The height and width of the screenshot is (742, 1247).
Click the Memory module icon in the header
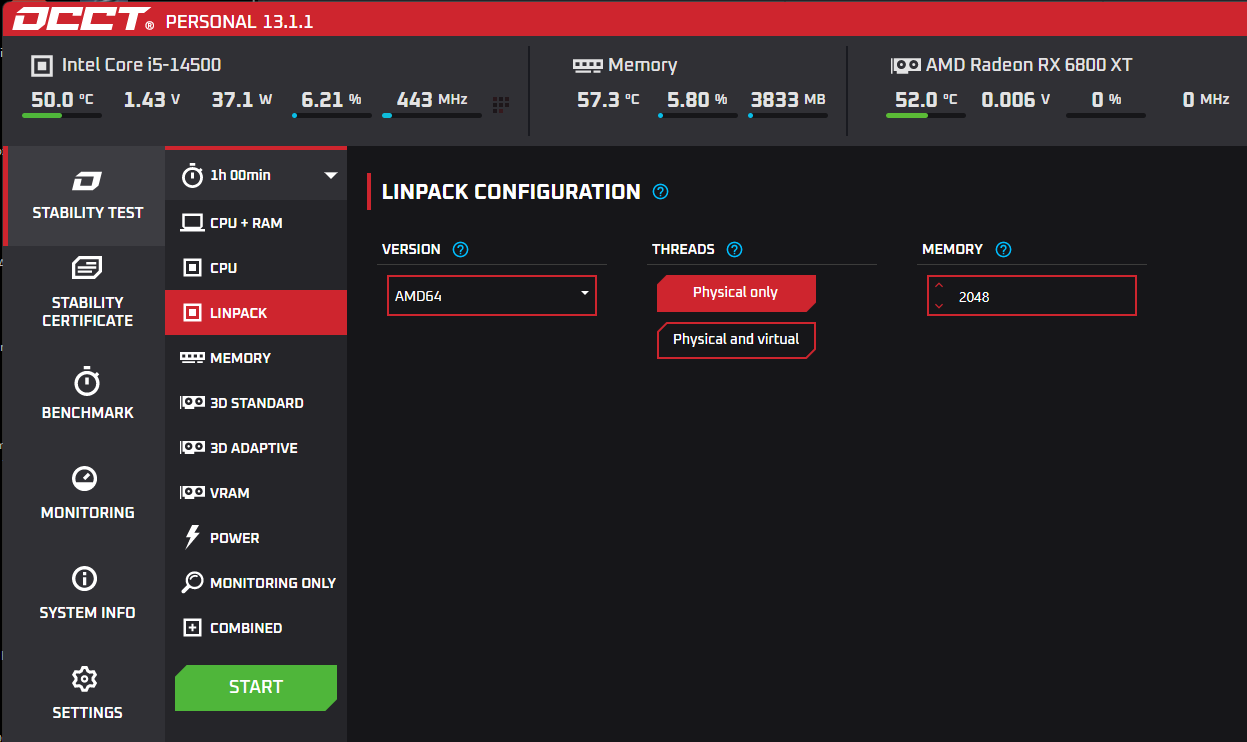(587, 65)
